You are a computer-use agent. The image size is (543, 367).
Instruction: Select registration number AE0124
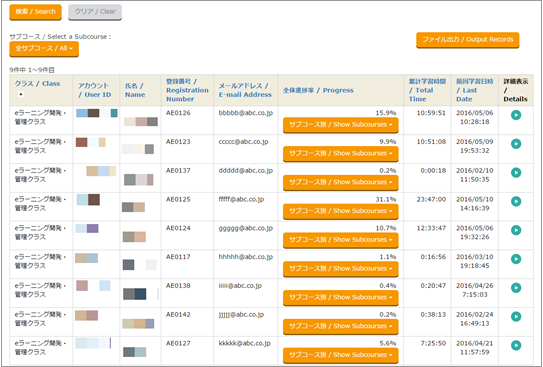point(178,228)
